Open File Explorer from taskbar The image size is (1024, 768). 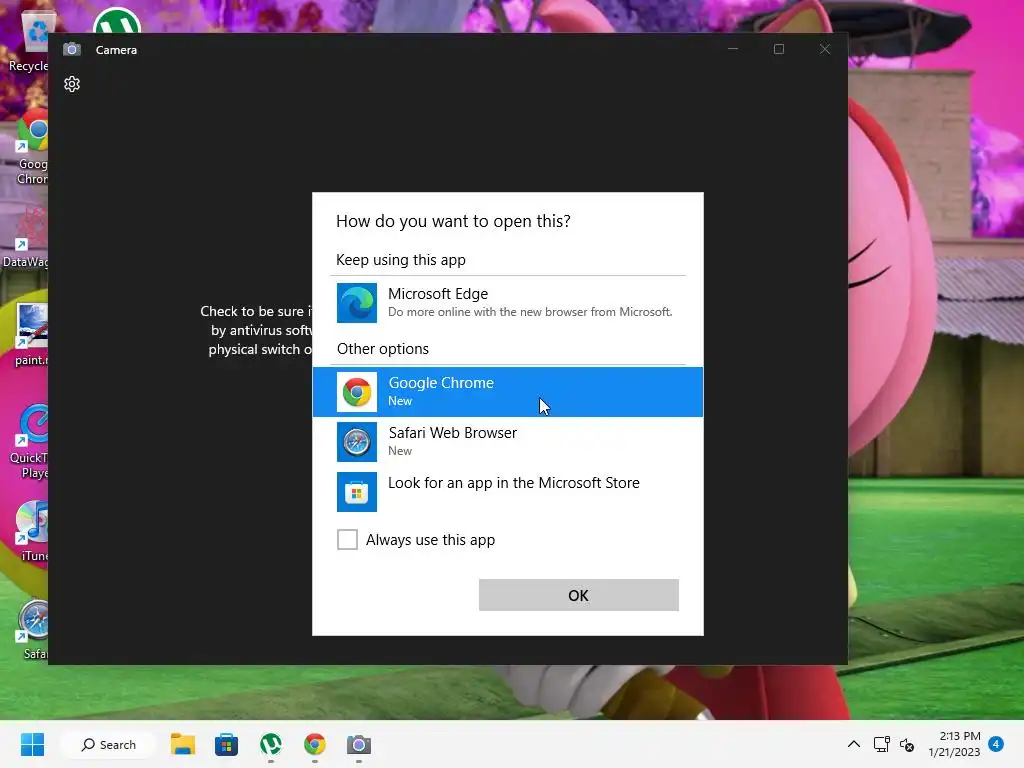[x=183, y=744]
